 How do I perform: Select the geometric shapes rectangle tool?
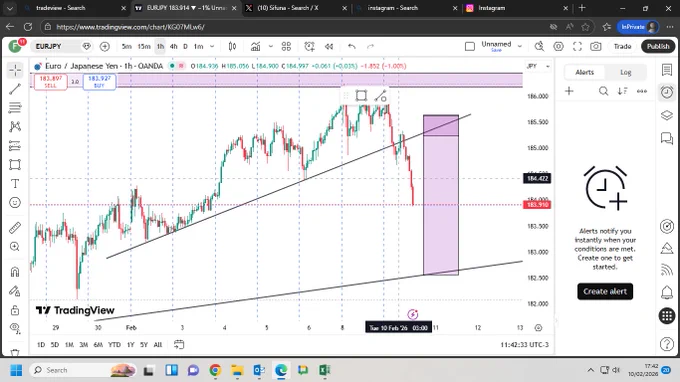[15, 165]
